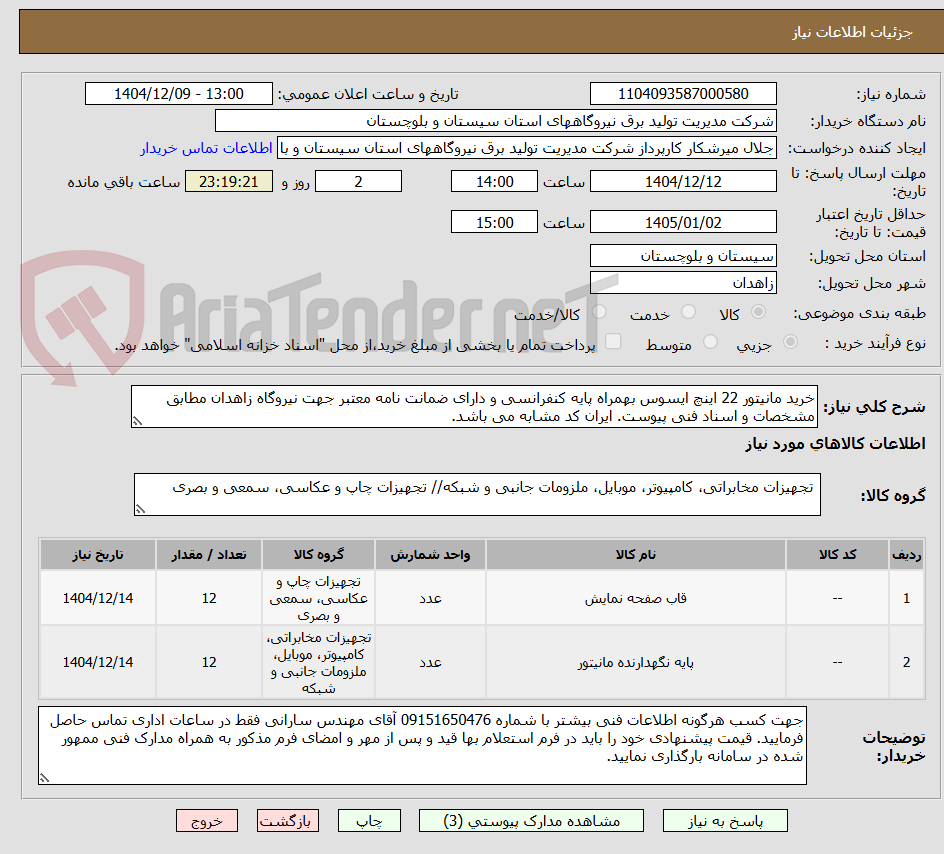Click the جزئیات اطلاعات نیاز page header
944x854 pixels.
tap(852, 32)
